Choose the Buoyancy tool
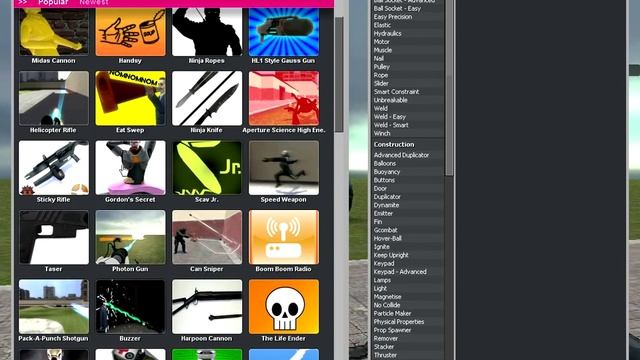Image resolution: width=640 pixels, height=360 pixels. point(387,172)
